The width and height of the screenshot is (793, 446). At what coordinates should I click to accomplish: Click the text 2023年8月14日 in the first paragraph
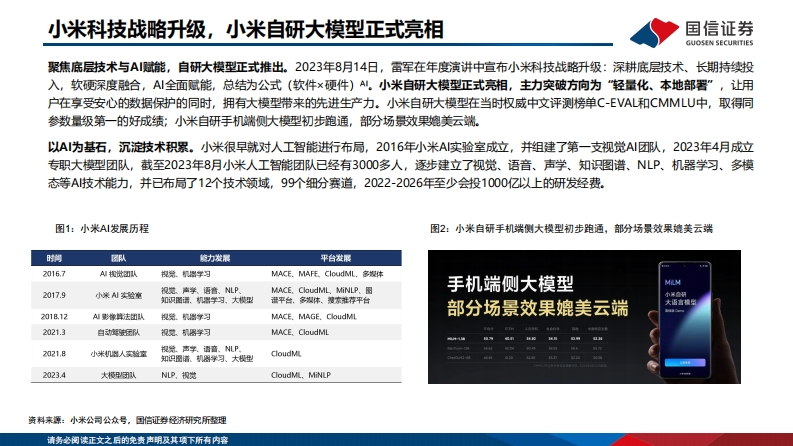point(337,67)
